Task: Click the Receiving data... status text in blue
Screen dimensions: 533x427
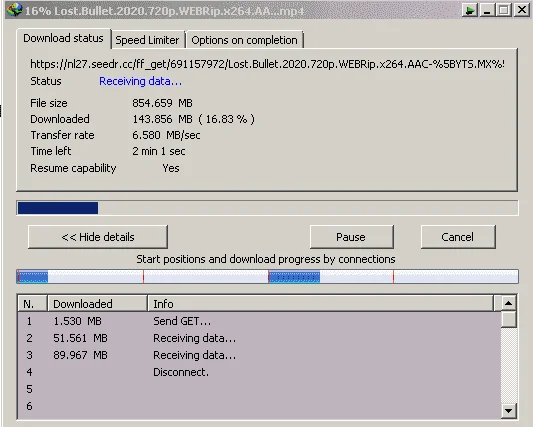Action: click(x=140, y=81)
